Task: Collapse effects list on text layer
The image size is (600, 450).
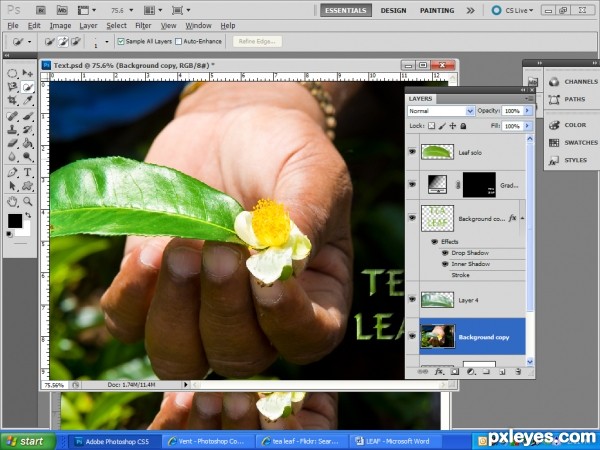Action: click(x=522, y=218)
